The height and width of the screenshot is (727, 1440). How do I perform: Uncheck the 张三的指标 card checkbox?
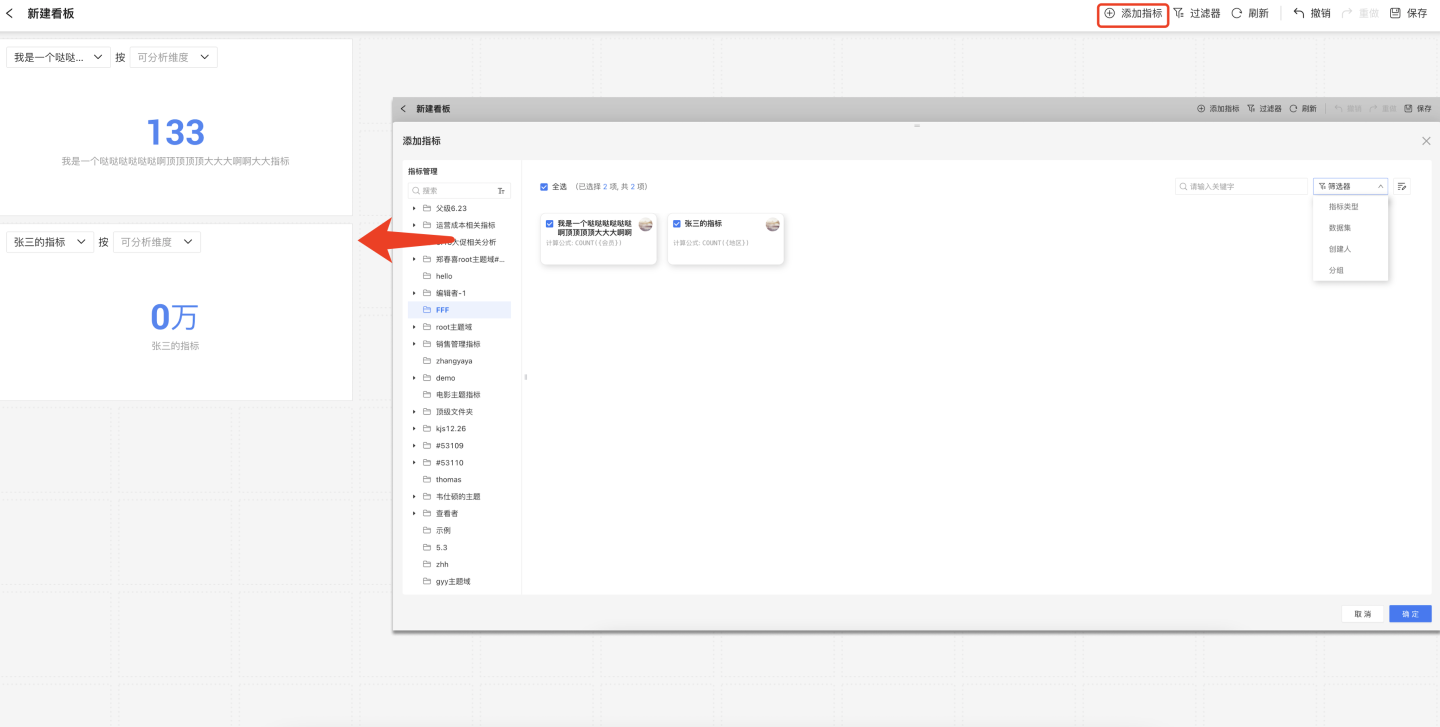(677, 224)
